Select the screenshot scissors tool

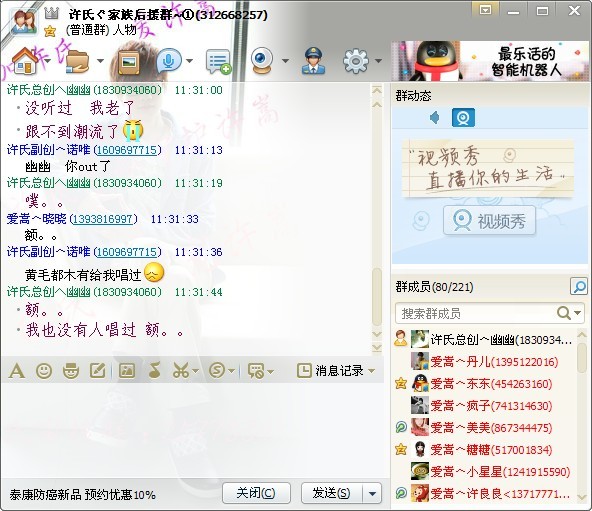181,371
